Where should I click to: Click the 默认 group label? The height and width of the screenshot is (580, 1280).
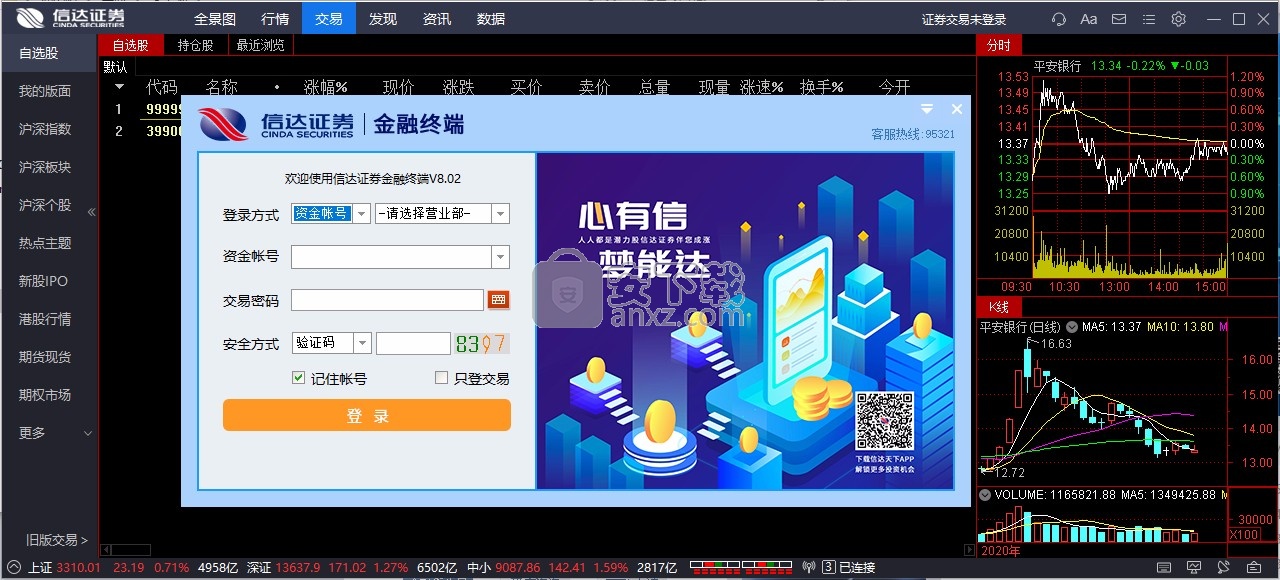(116, 67)
